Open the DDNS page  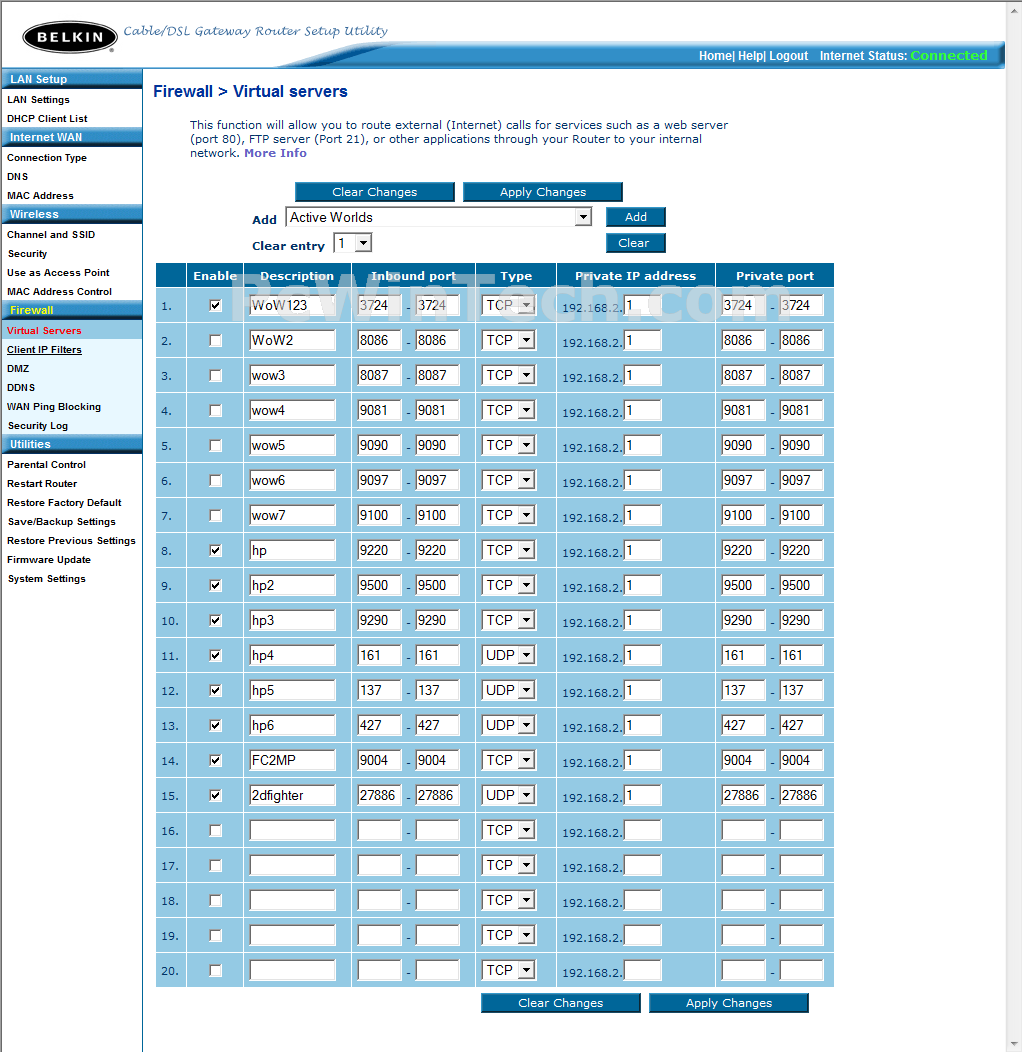(21, 387)
